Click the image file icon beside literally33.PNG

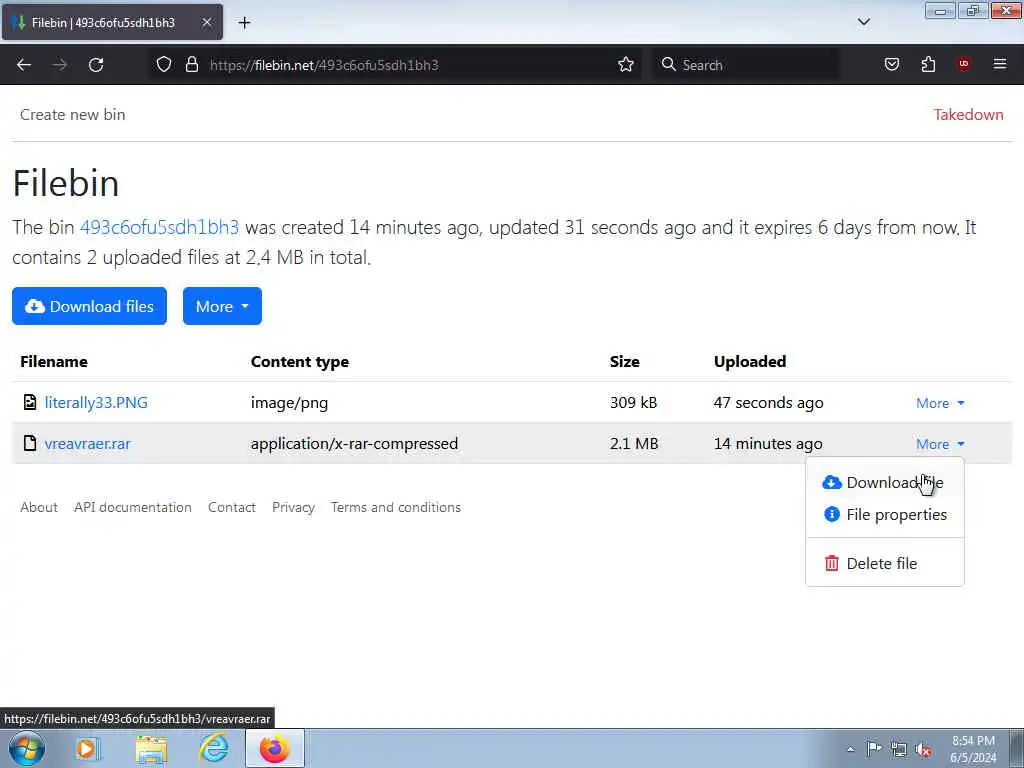pos(29,402)
